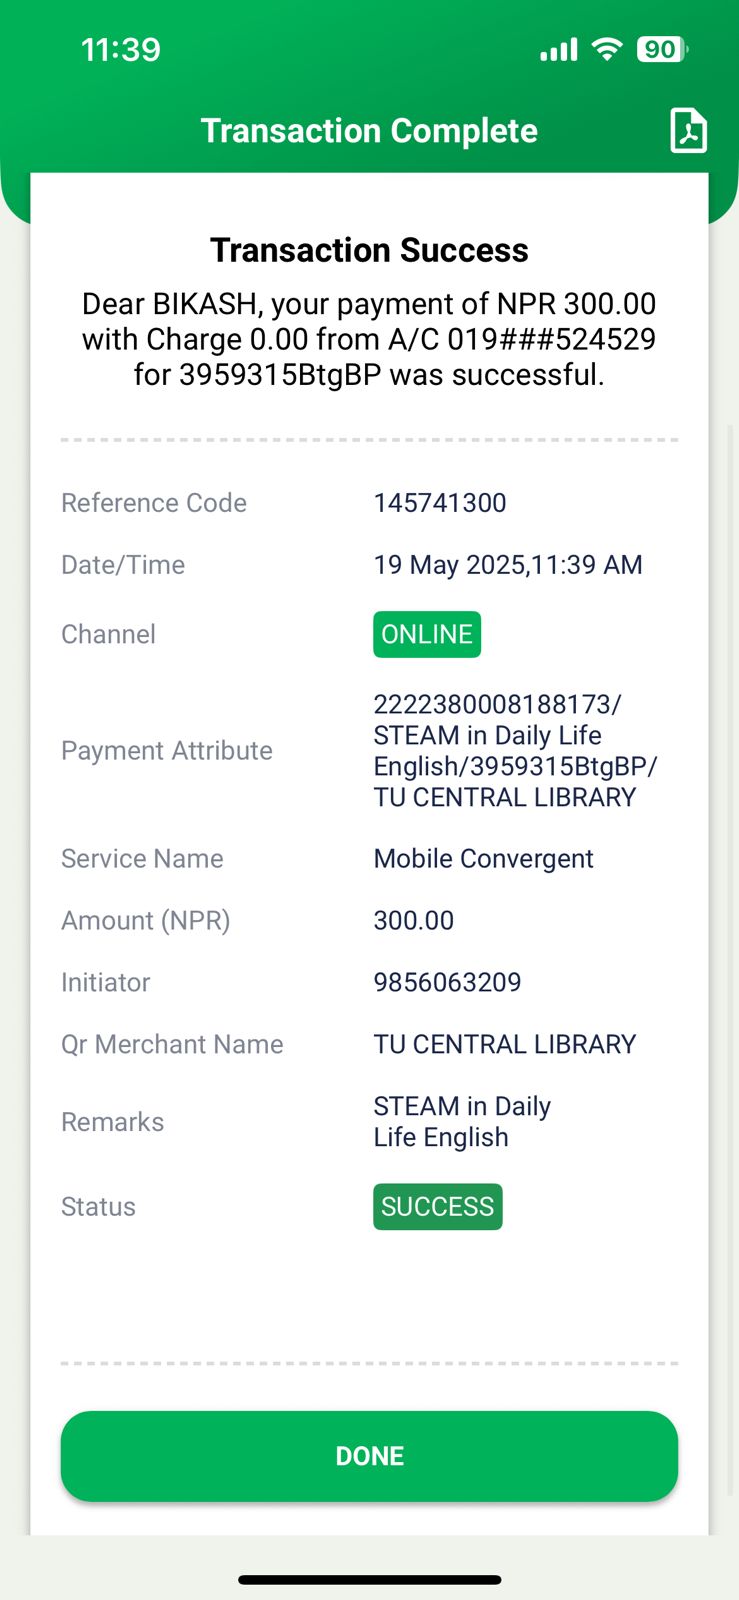The image size is (739, 1600).
Task: Tap the ONLINE channel badge
Action: pyautogui.click(x=427, y=635)
